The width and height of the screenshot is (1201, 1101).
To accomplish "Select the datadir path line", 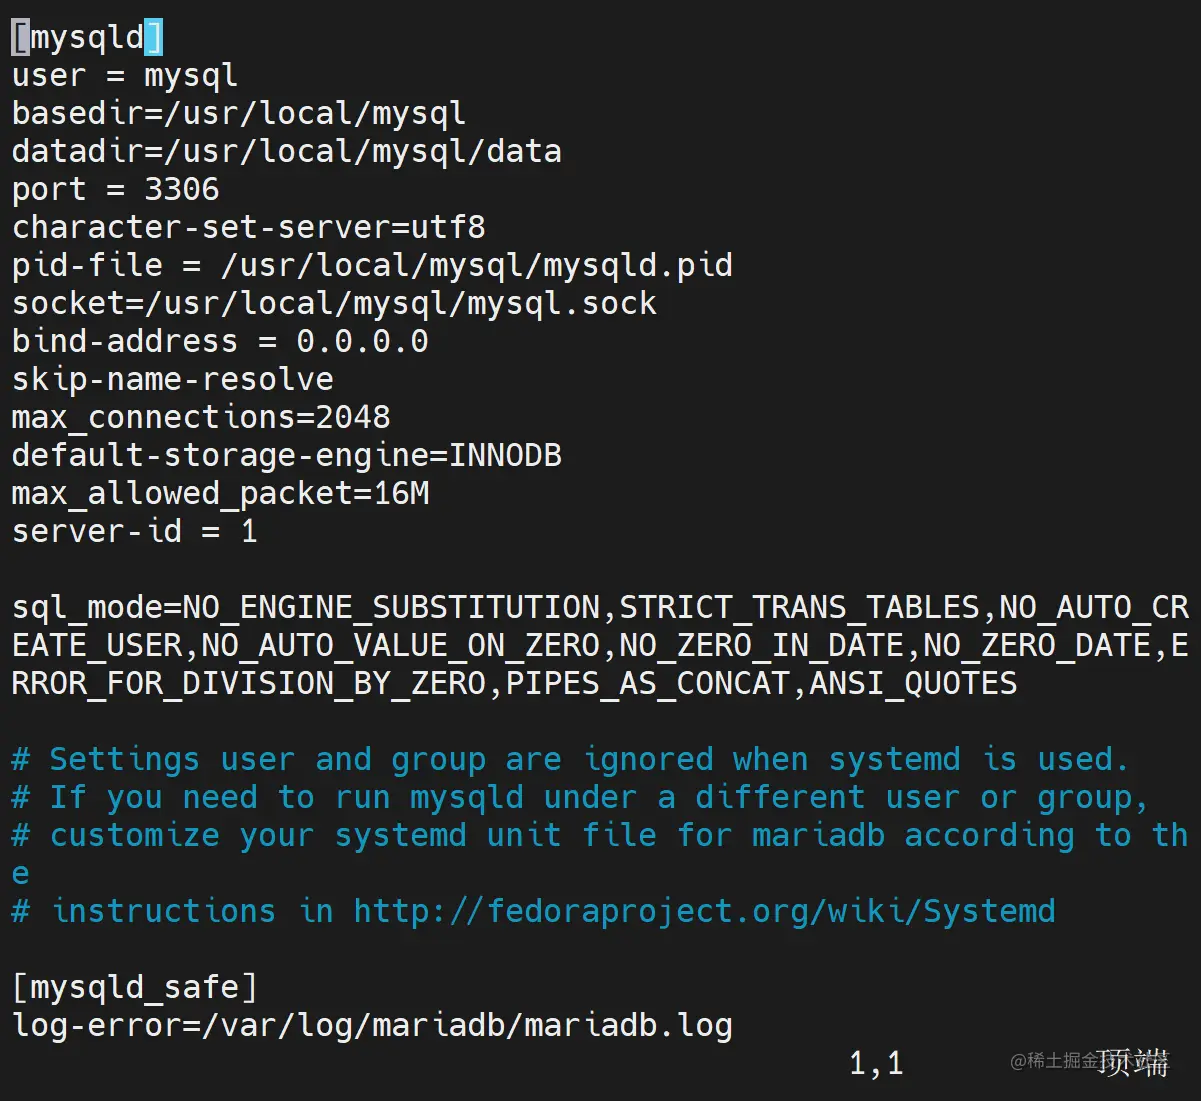I will coord(286,152).
